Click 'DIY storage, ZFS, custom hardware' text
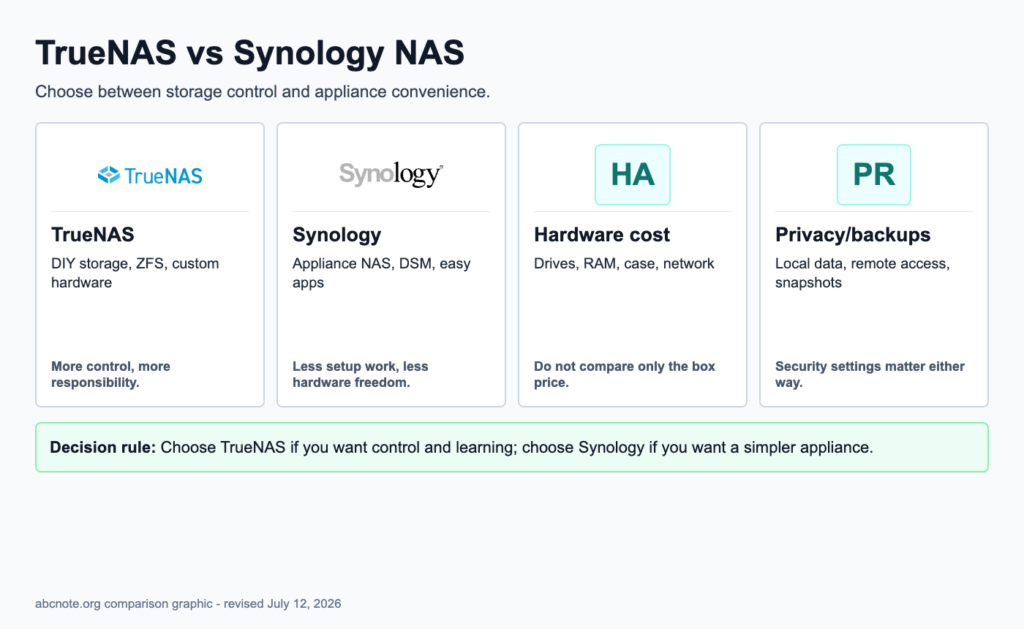 pyautogui.click(x=135, y=273)
